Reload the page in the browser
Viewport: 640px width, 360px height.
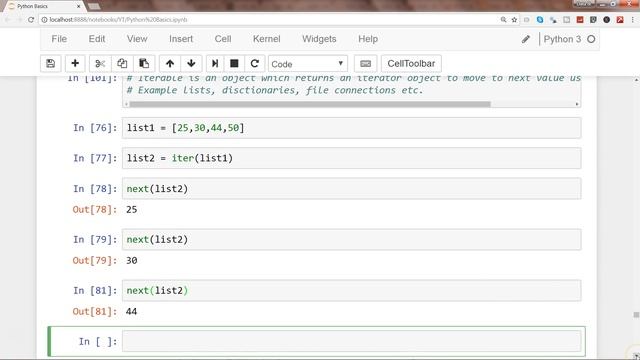31,20
